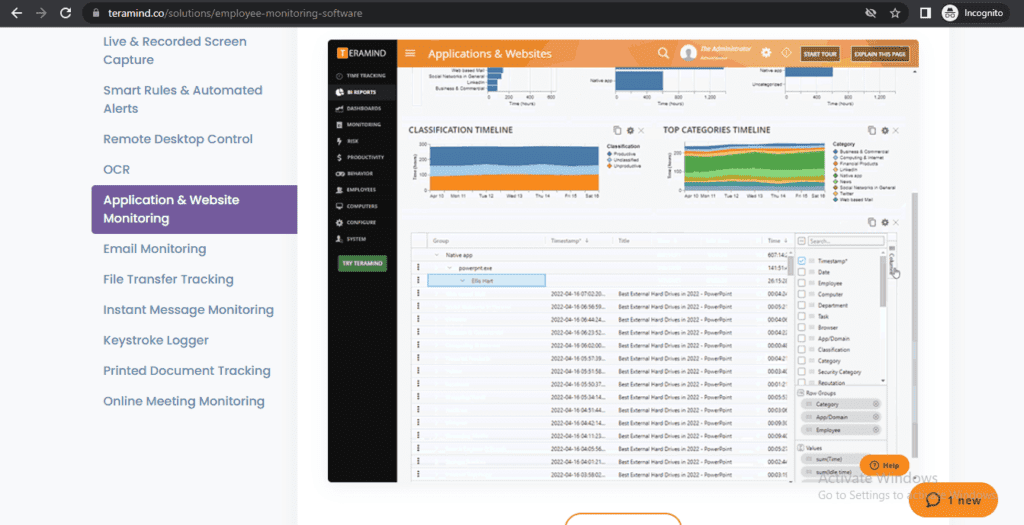The image size is (1024, 525).
Task: Open the grid widget settings gear
Action: (885, 222)
